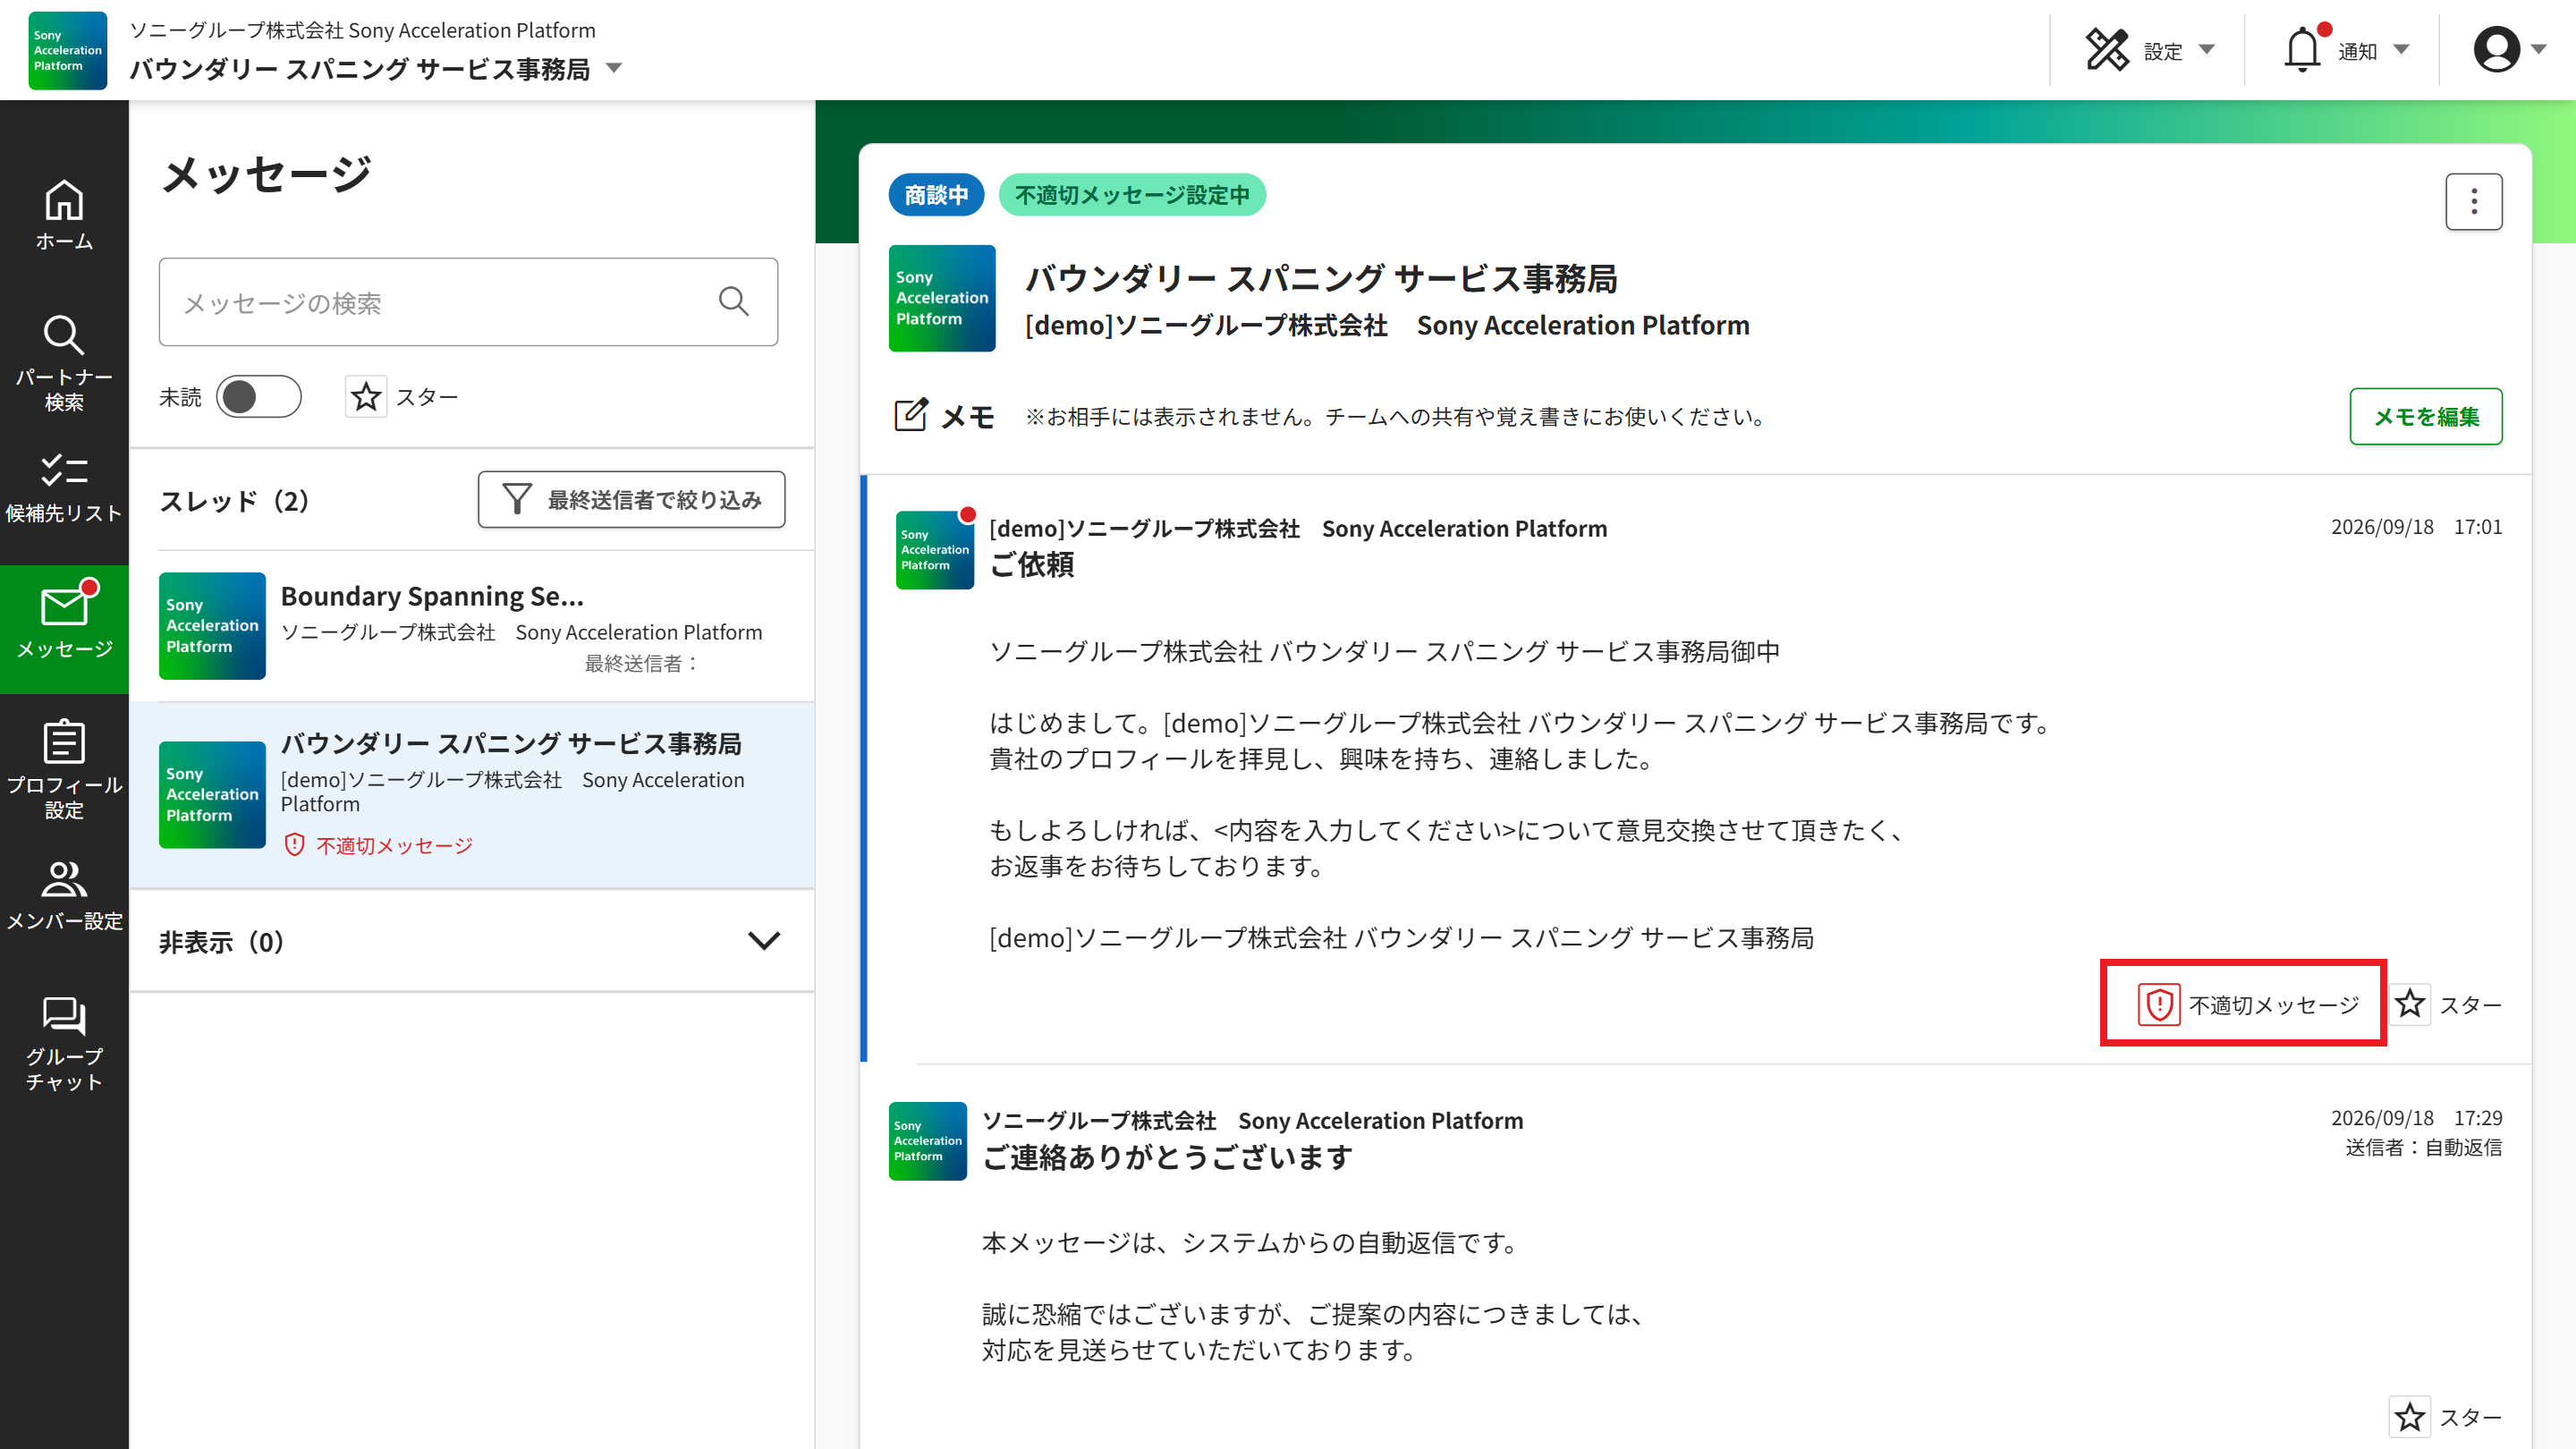
Task: Click the memo pencil edit icon
Action: pyautogui.click(x=911, y=415)
